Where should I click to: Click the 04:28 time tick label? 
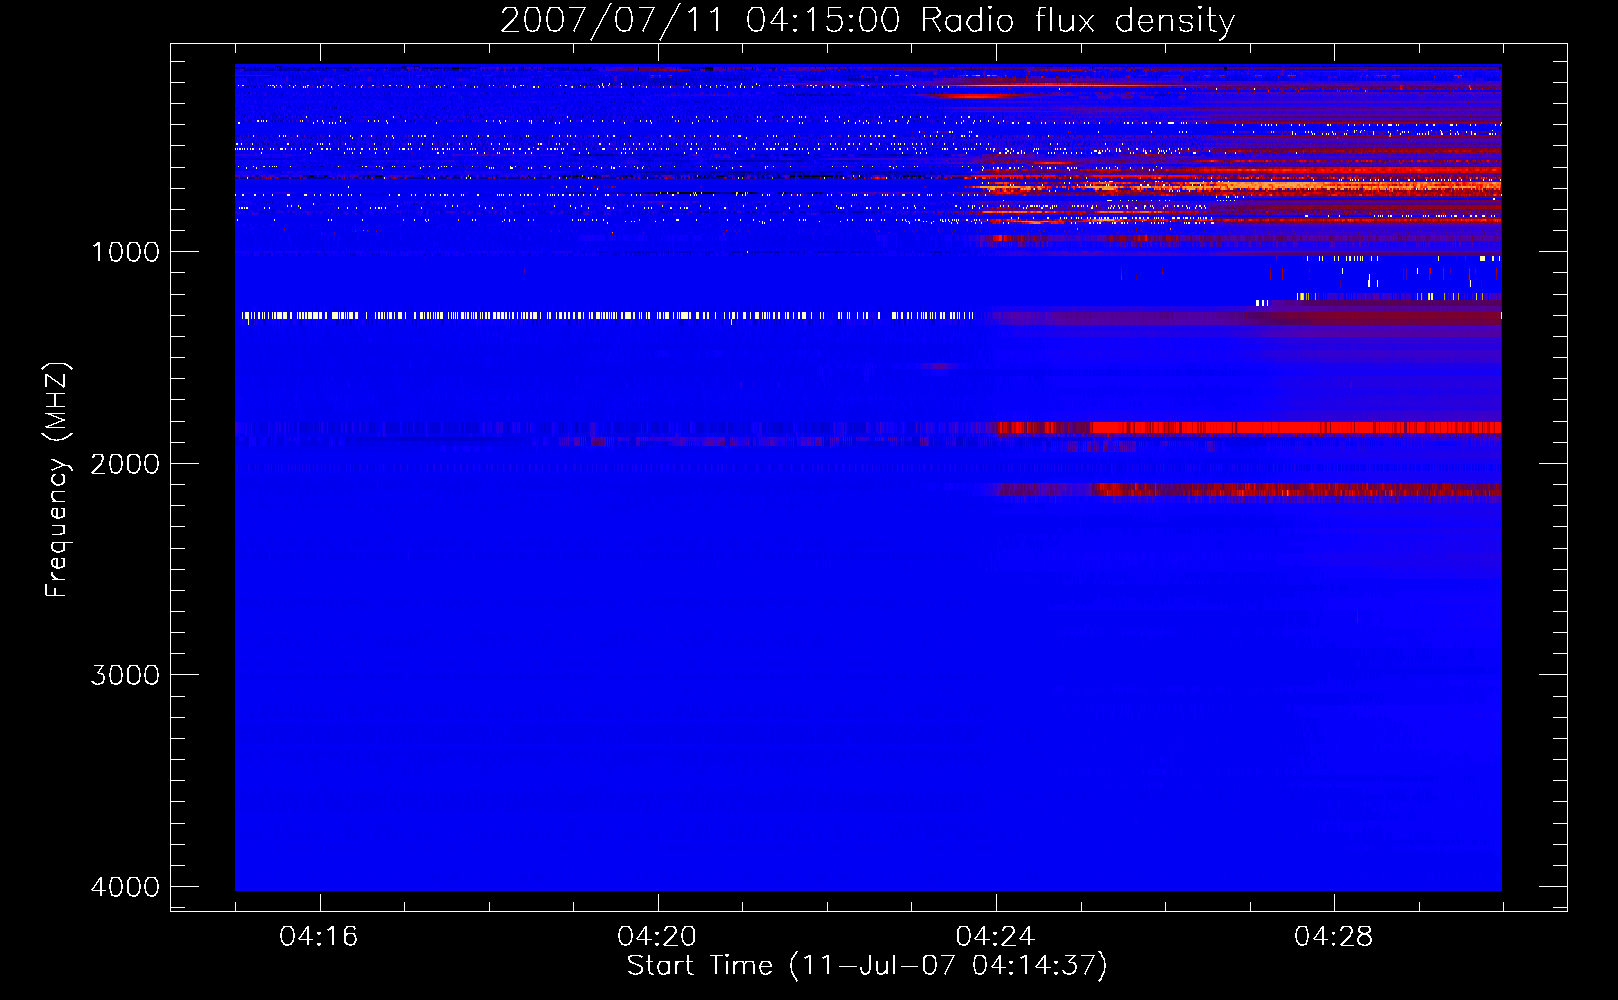[1334, 937]
